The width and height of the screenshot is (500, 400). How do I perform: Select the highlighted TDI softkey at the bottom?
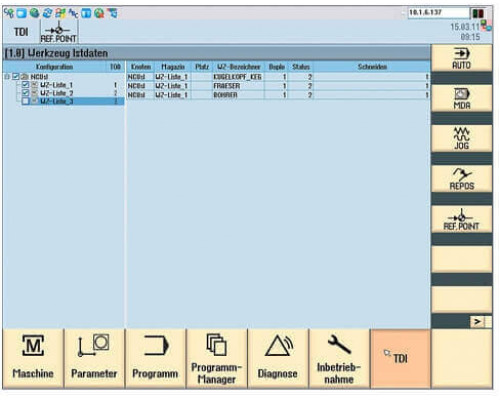pyautogui.click(x=400, y=359)
